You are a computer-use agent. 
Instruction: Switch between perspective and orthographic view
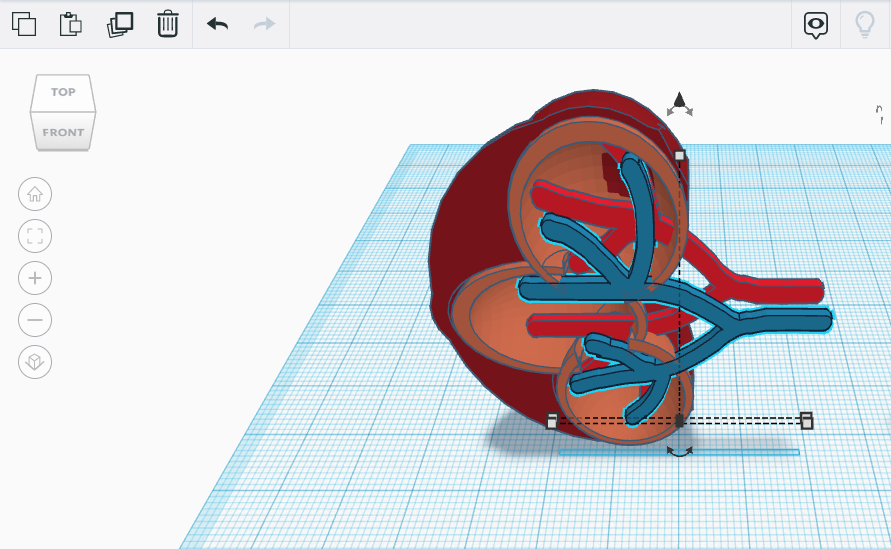(x=35, y=362)
